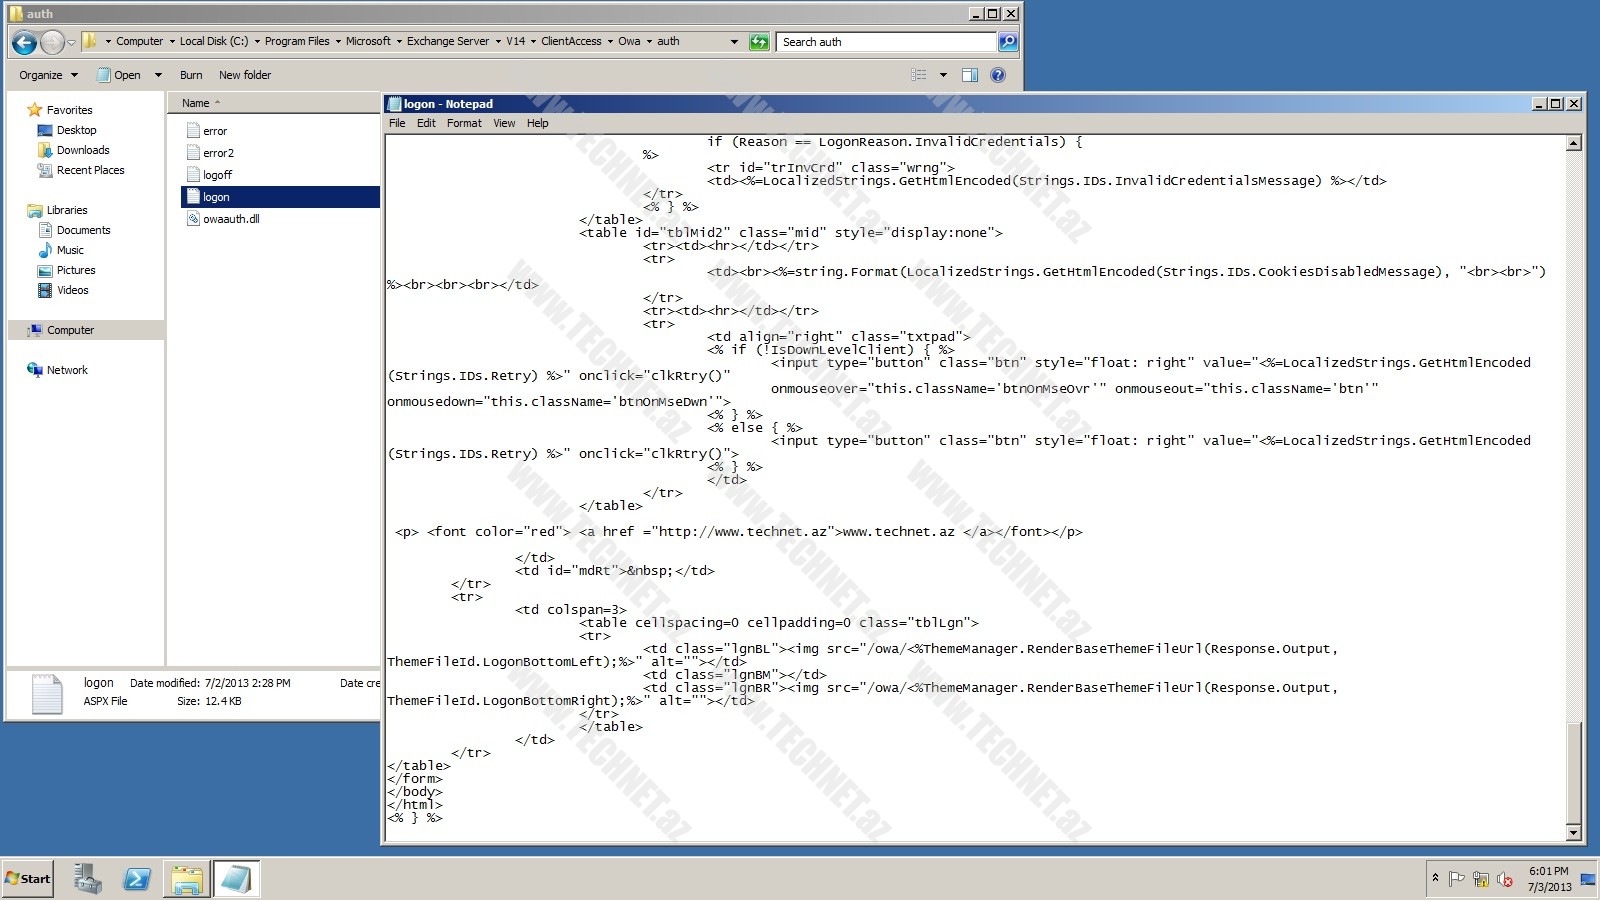Click the New folder button
Viewport: 1600px width, 900px height.
tap(245, 75)
